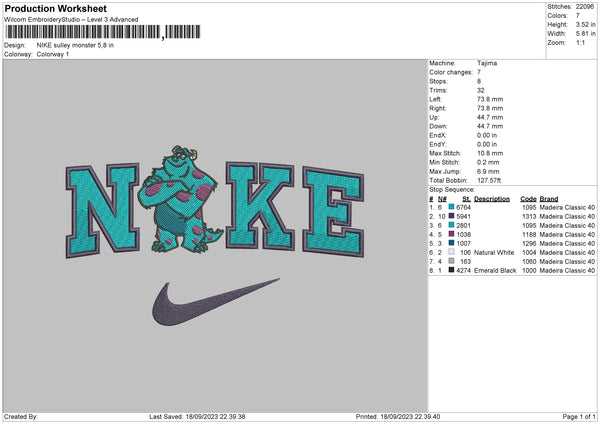Pick the teal swatch beside thread 2801

[451, 225]
